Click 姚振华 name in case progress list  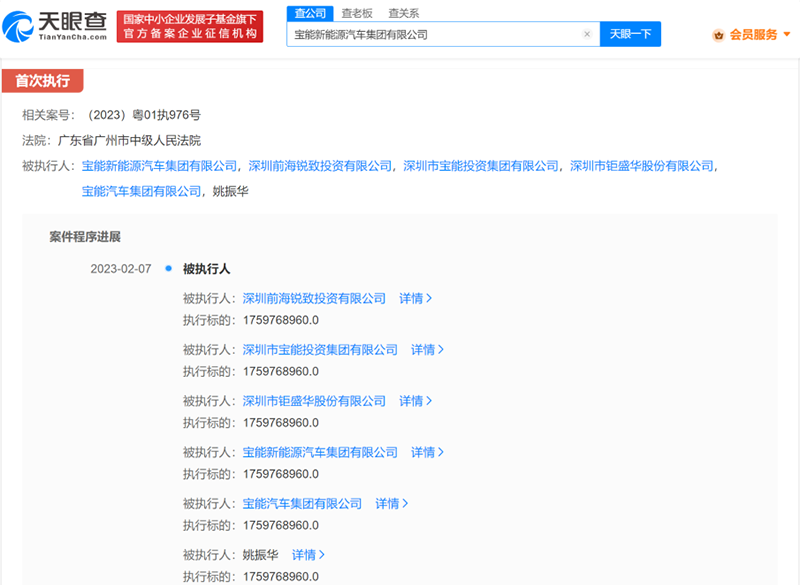pos(260,555)
